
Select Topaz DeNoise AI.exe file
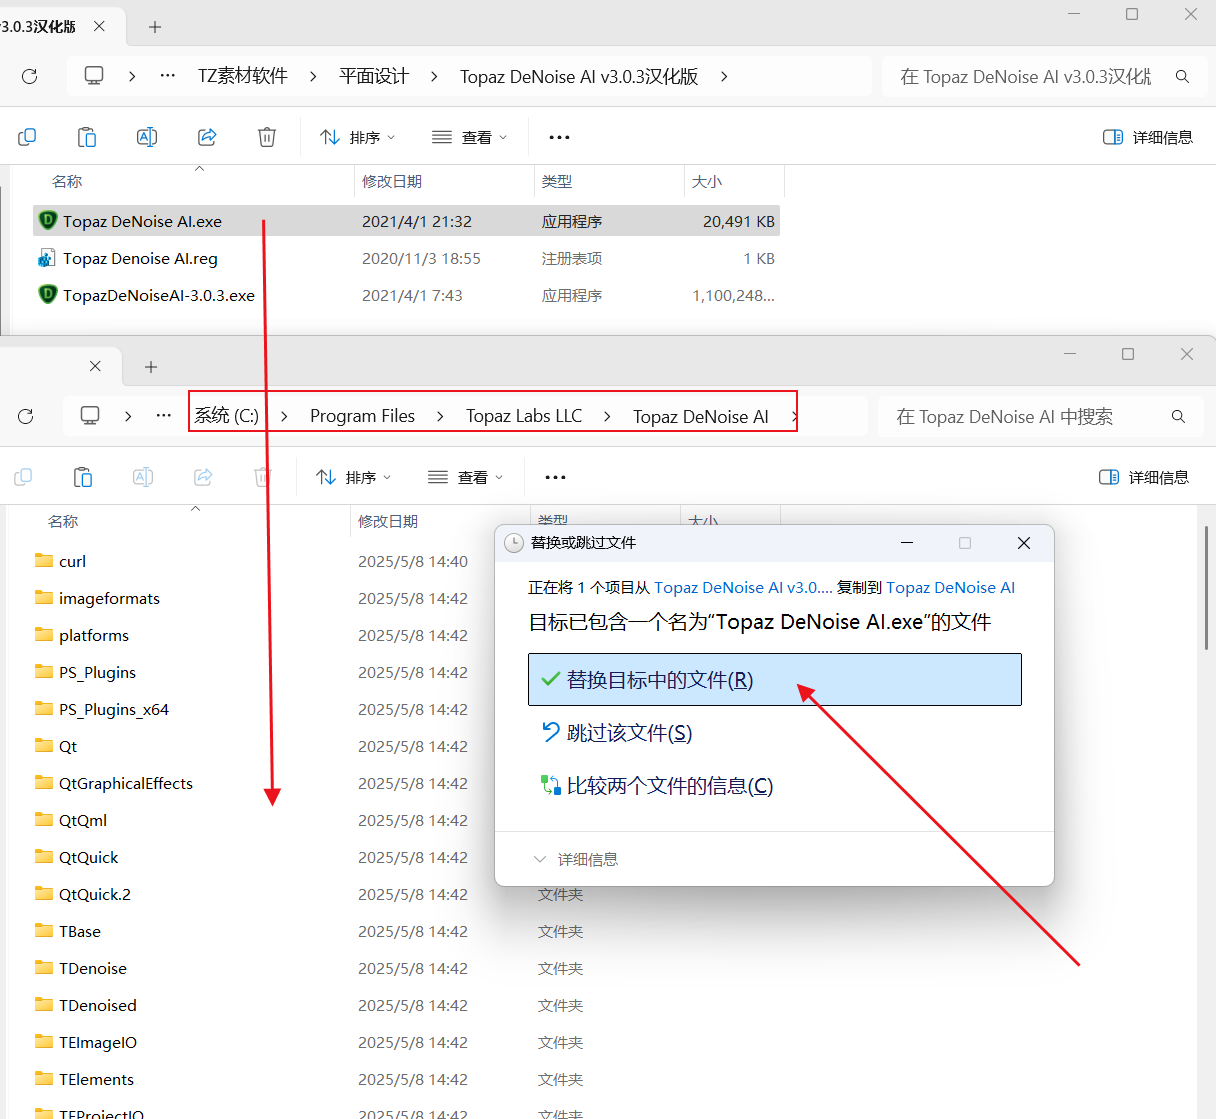click(406, 221)
